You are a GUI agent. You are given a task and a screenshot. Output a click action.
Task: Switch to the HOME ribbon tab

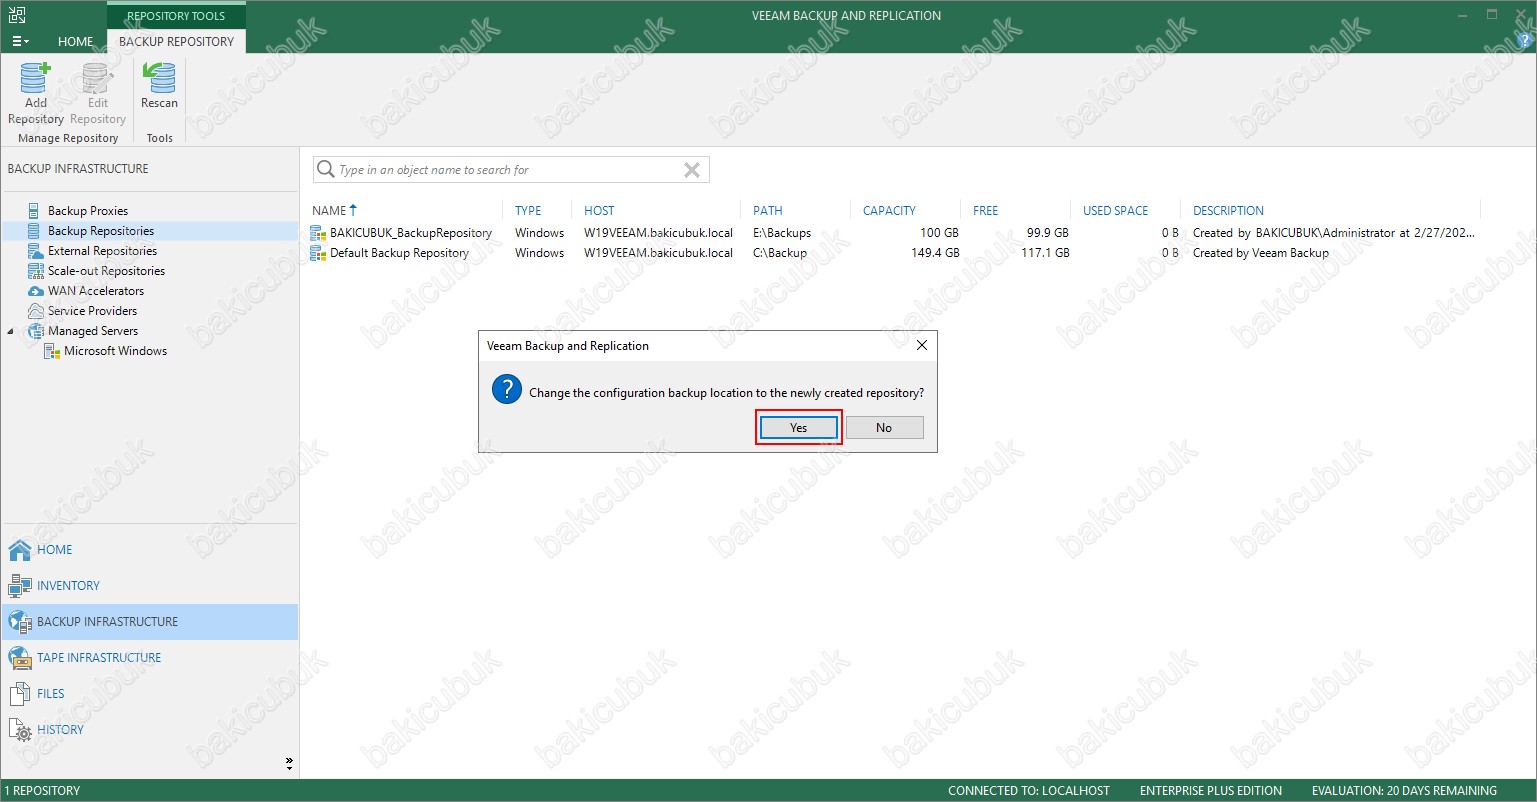coord(76,41)
